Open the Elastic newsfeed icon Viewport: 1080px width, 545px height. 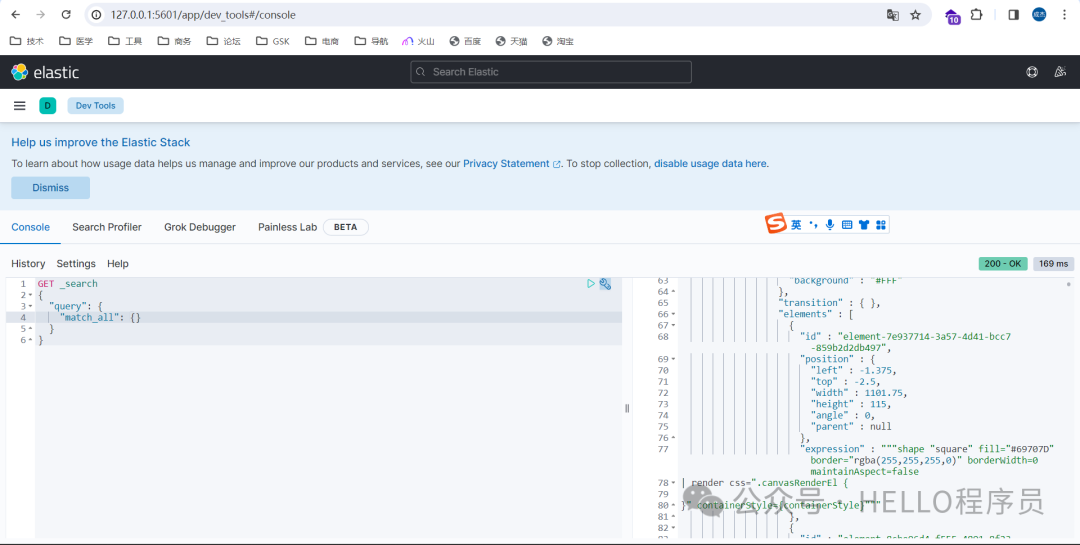point(1060,72)
